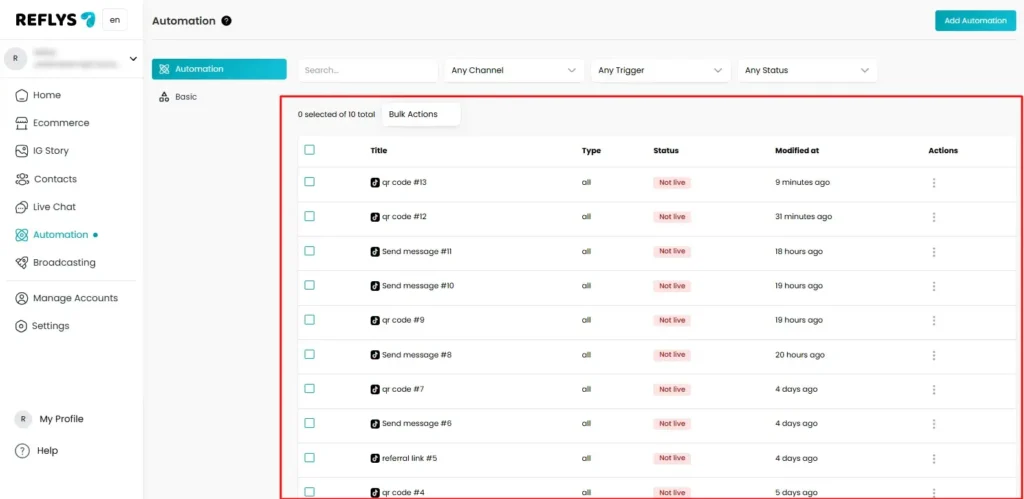
Task: Expand the account switcher chevron
Action: (x=133, y=59)
